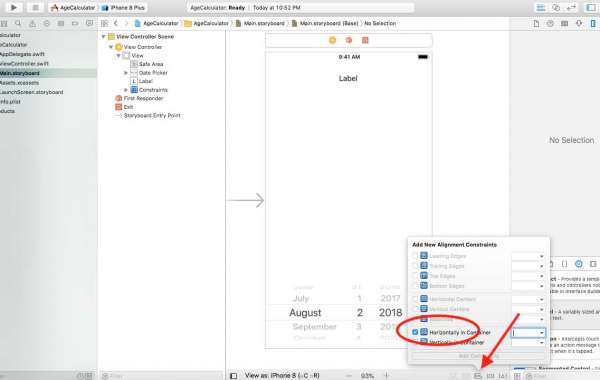
Task: Click No Selection in the jump bar
Action: coord(380,23)
